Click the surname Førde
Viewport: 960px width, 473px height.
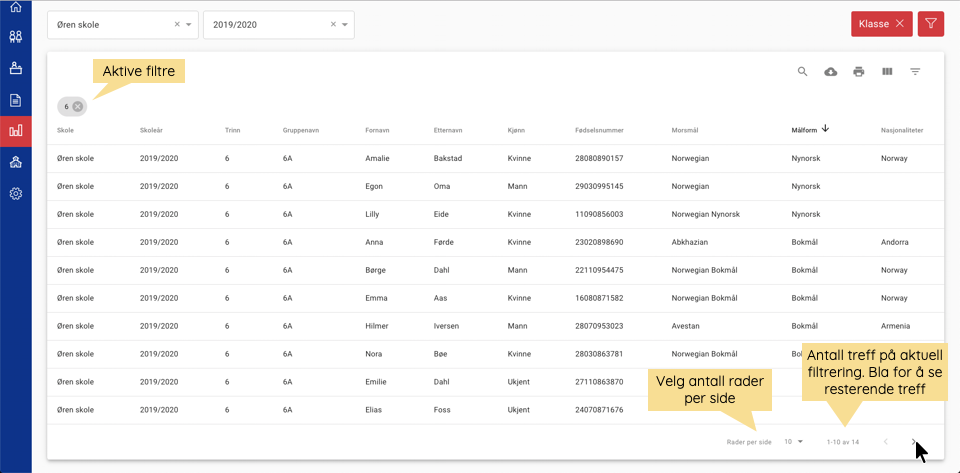pos(443,242)
